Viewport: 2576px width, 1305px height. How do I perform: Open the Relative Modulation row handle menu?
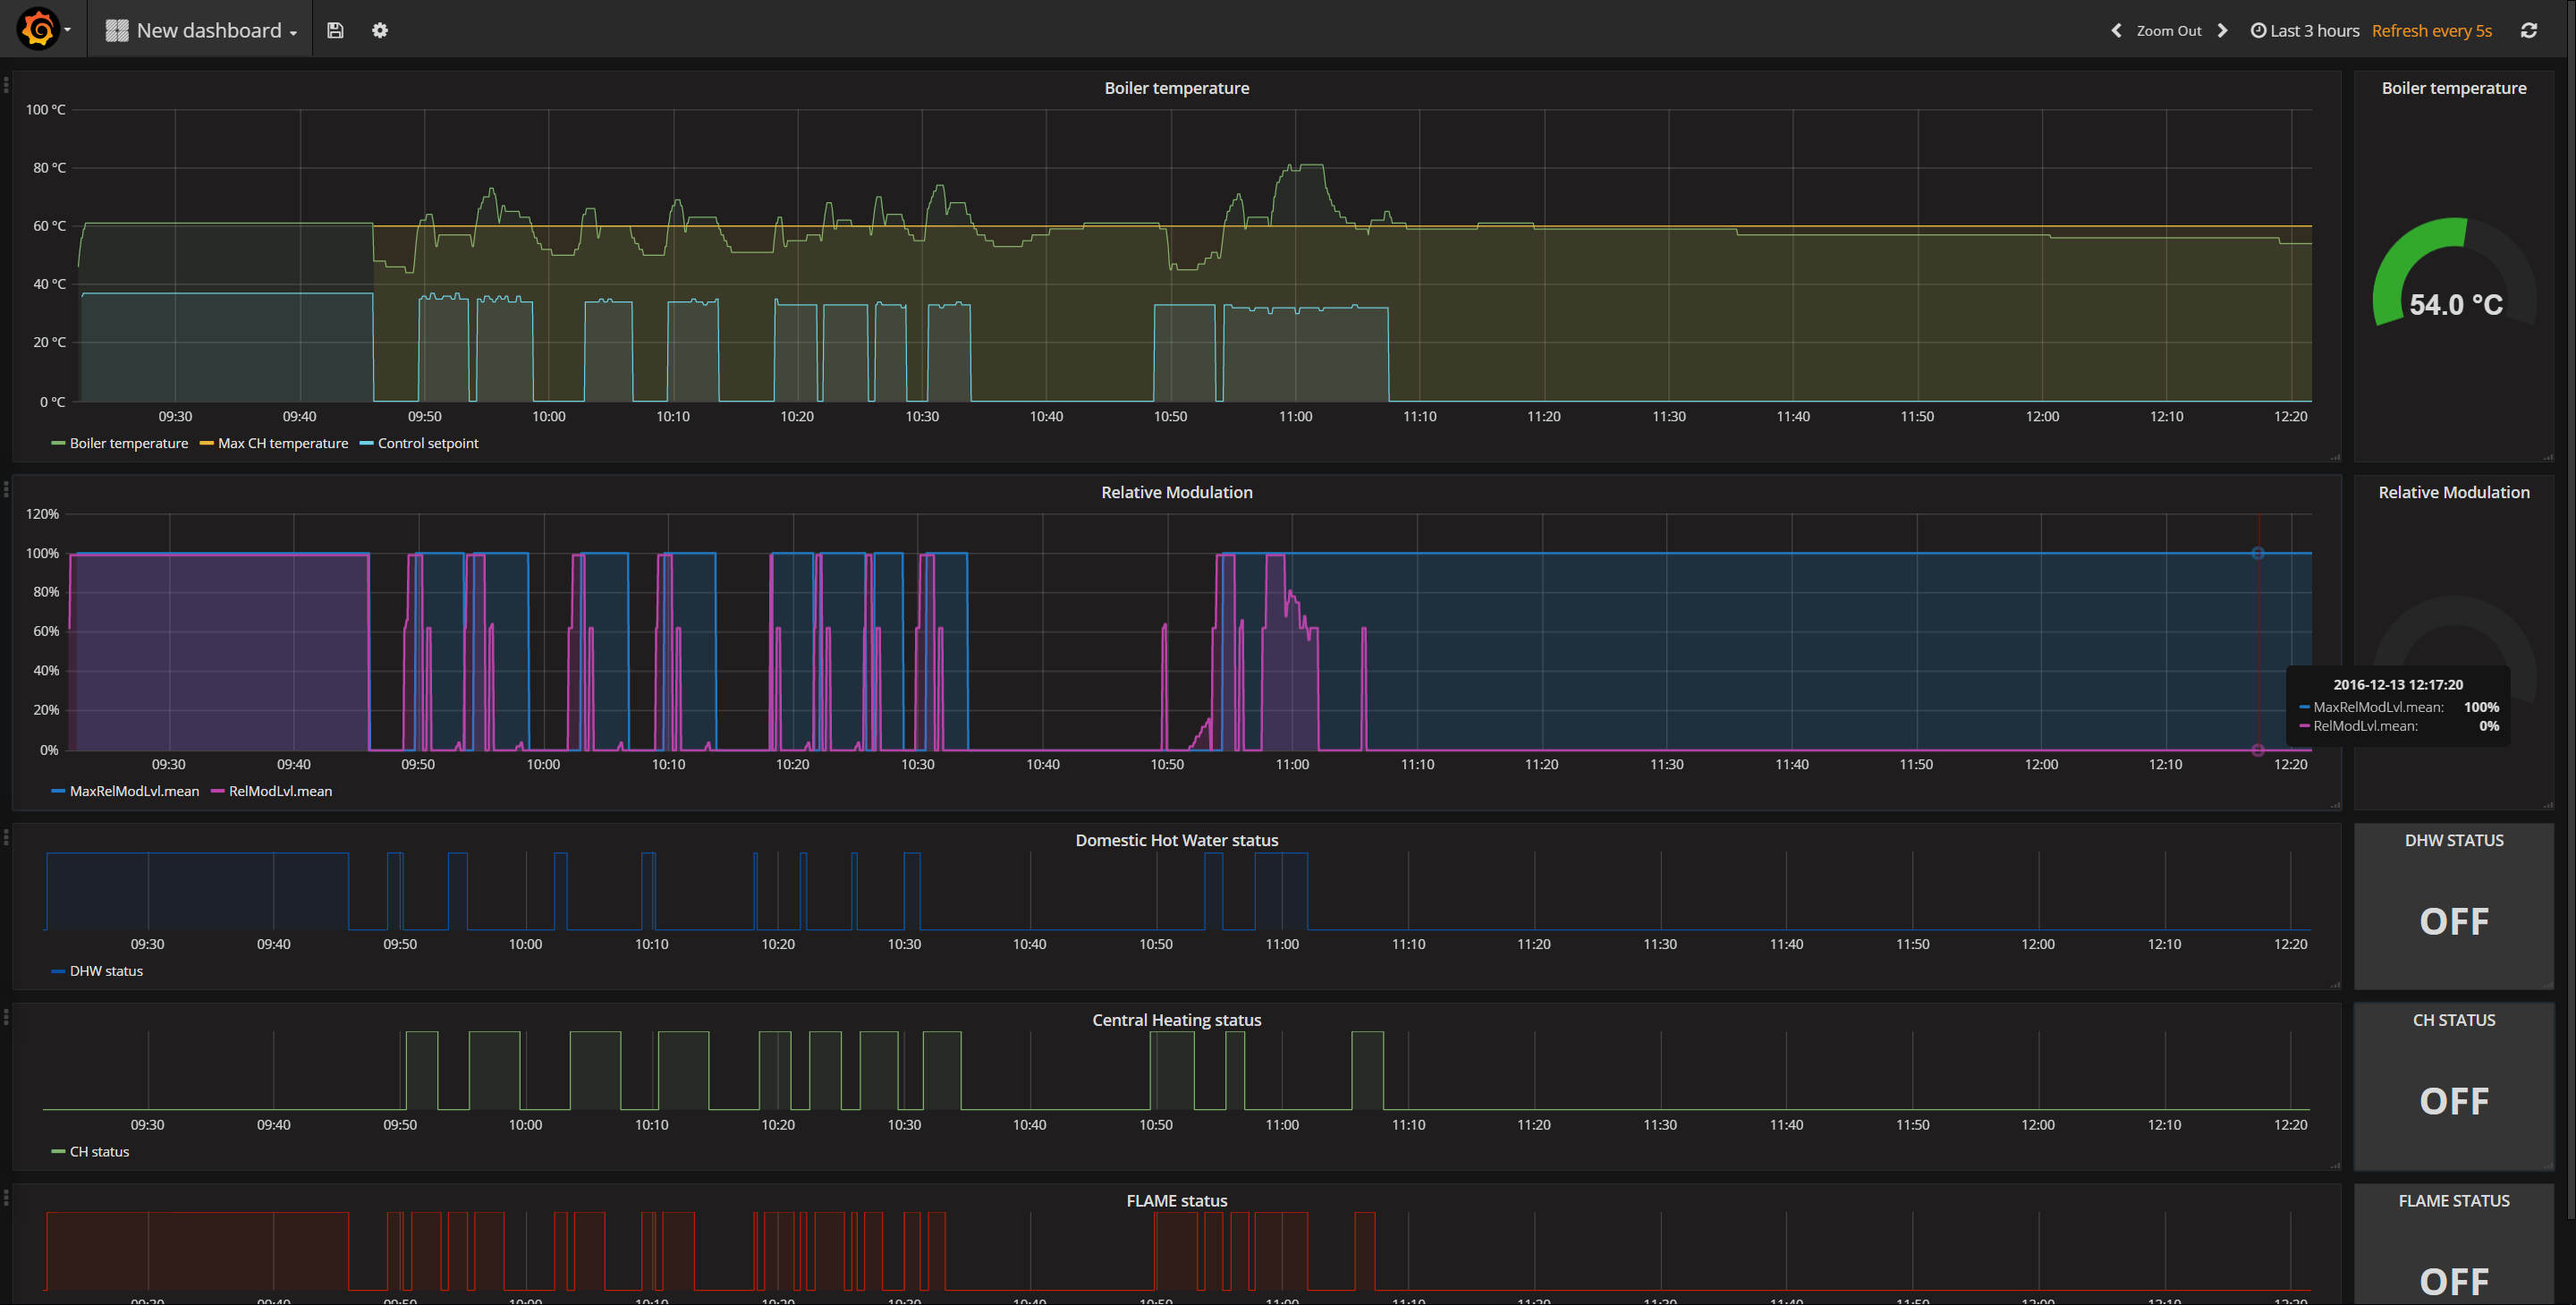click(6, 489)
